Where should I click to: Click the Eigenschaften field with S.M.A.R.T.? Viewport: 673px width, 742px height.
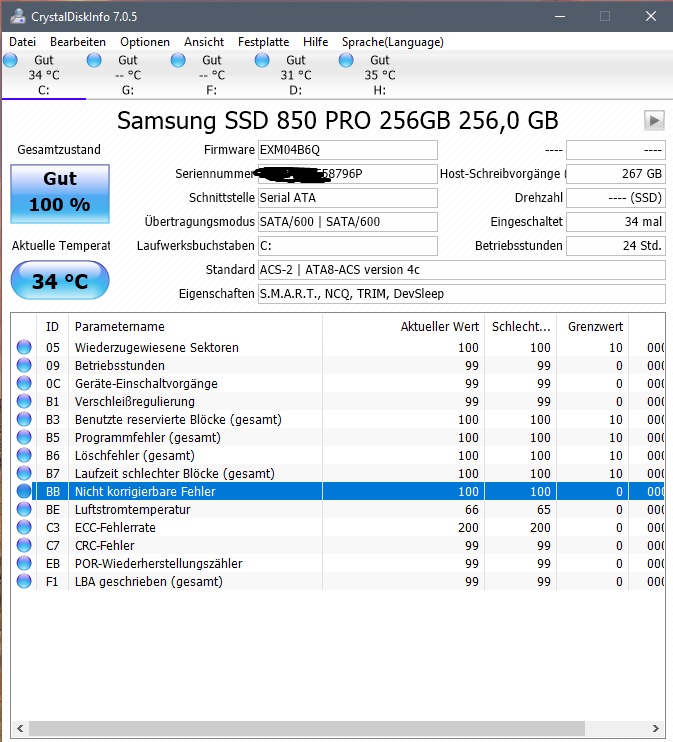click(461, 294)
